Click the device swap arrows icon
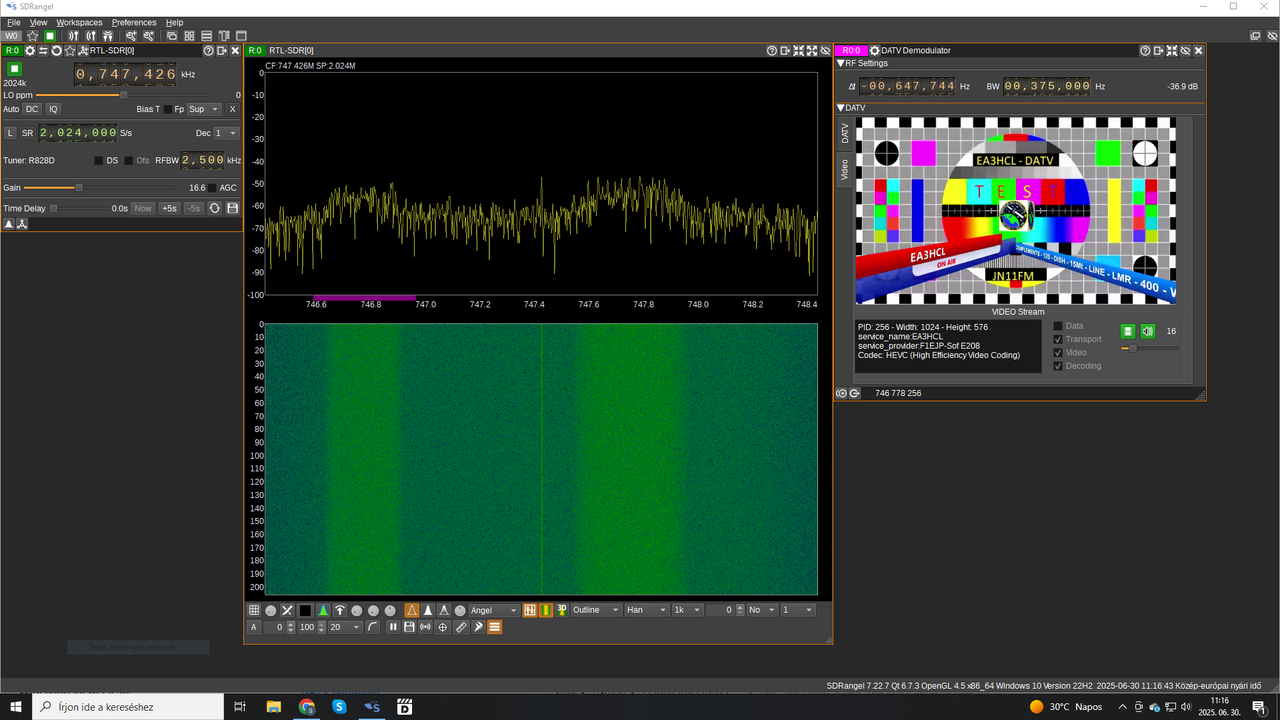 pos(43,51)
